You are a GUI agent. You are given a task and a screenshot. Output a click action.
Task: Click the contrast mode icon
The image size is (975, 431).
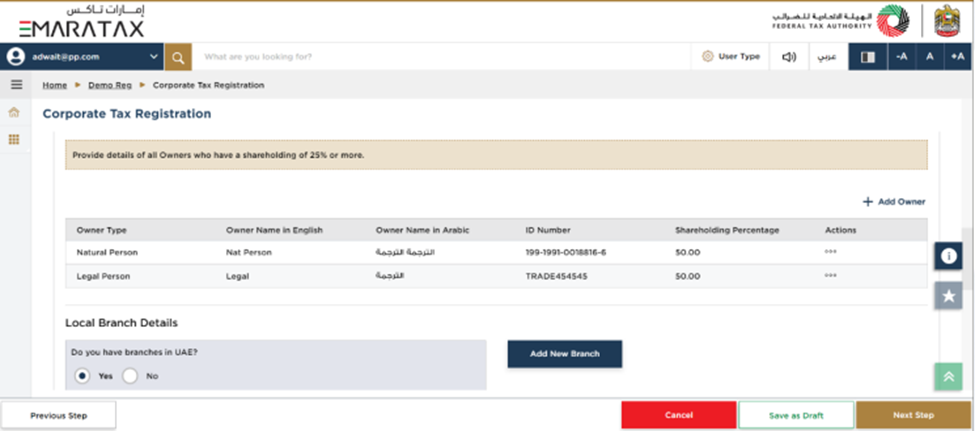pos(867,57)
